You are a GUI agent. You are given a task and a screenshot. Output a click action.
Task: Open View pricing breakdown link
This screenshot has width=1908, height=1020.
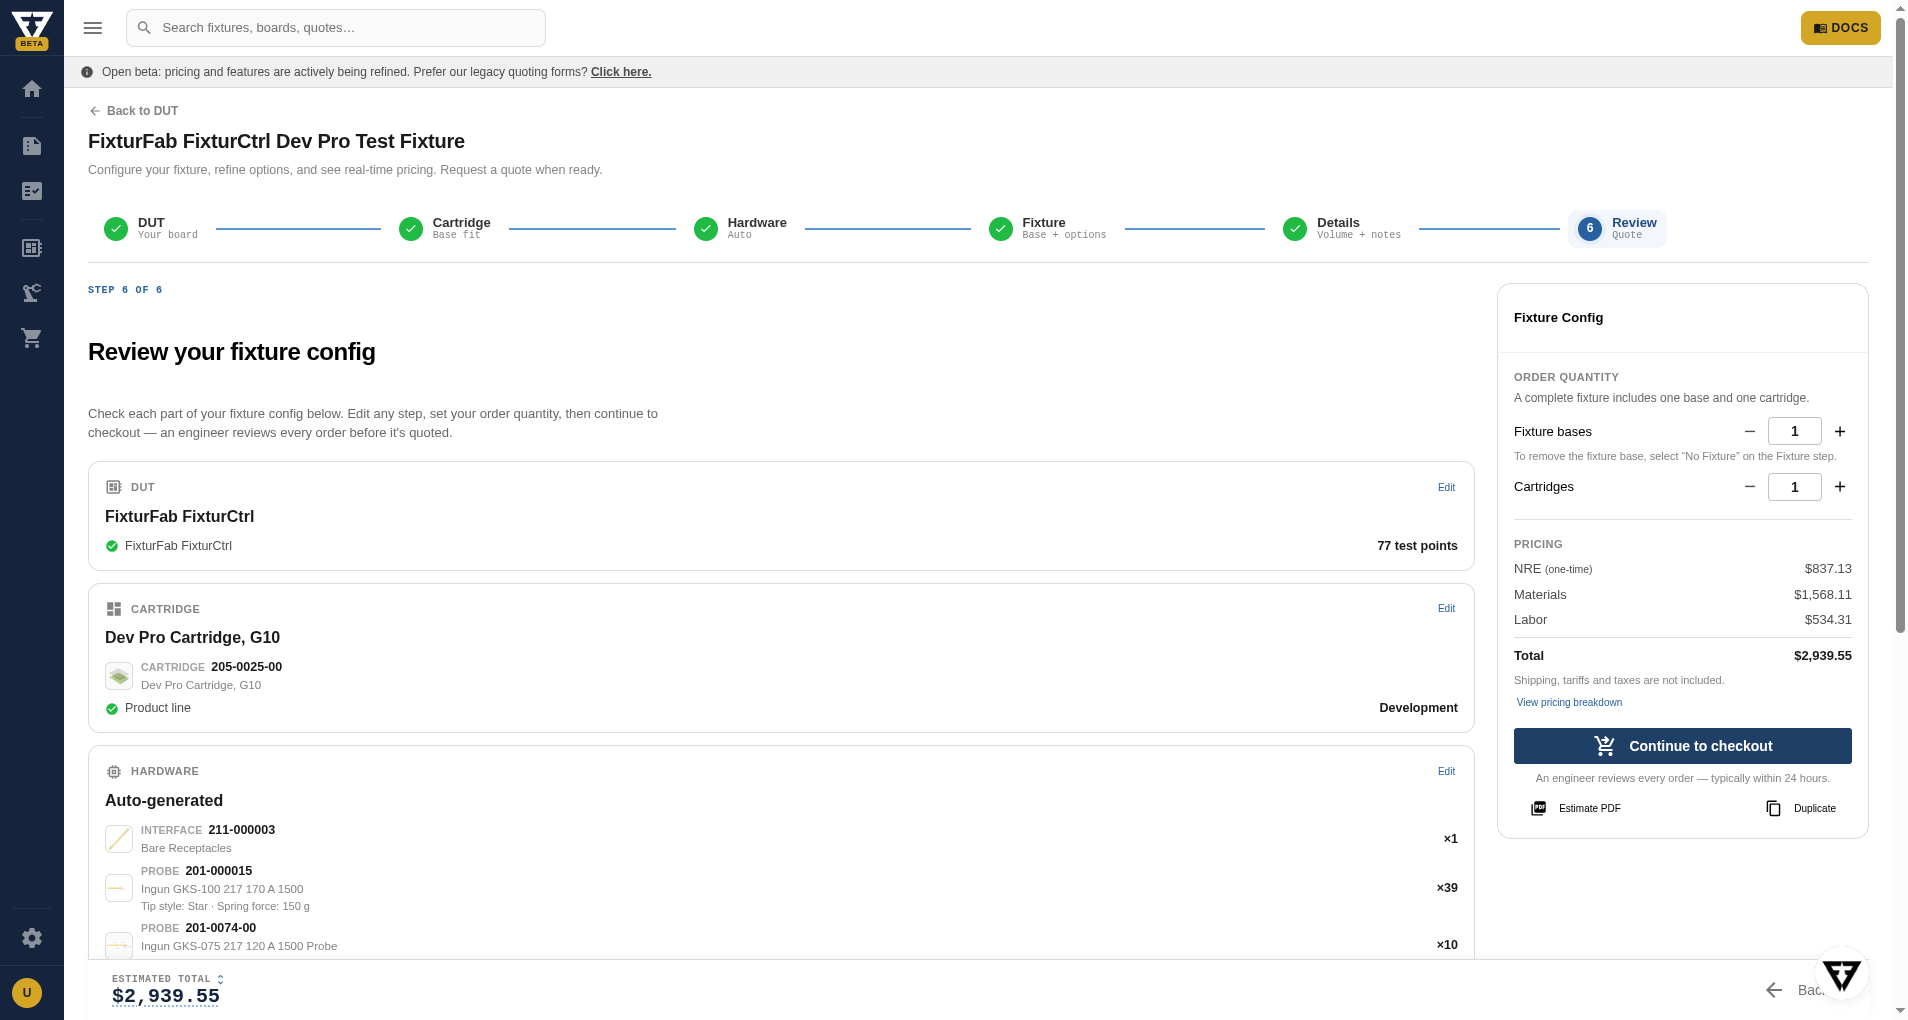(1569, 703)
